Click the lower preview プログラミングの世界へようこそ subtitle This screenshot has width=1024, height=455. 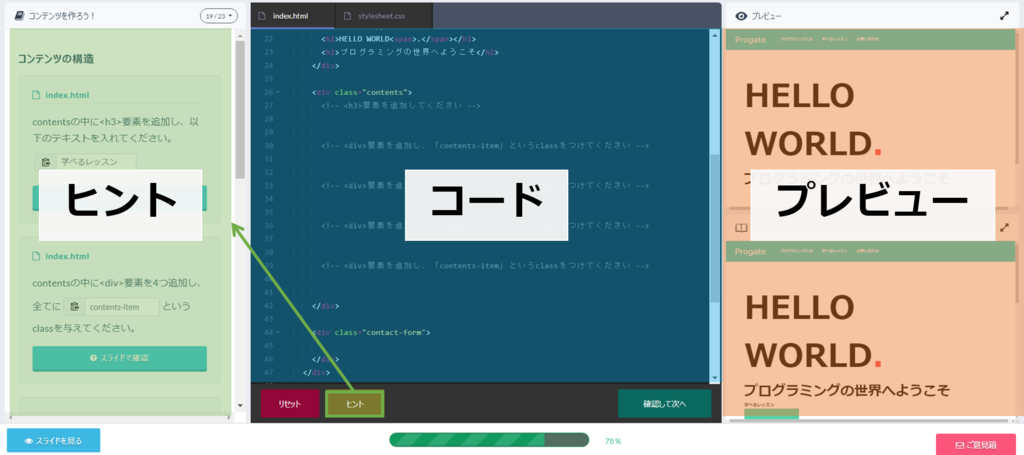(846, 390)
